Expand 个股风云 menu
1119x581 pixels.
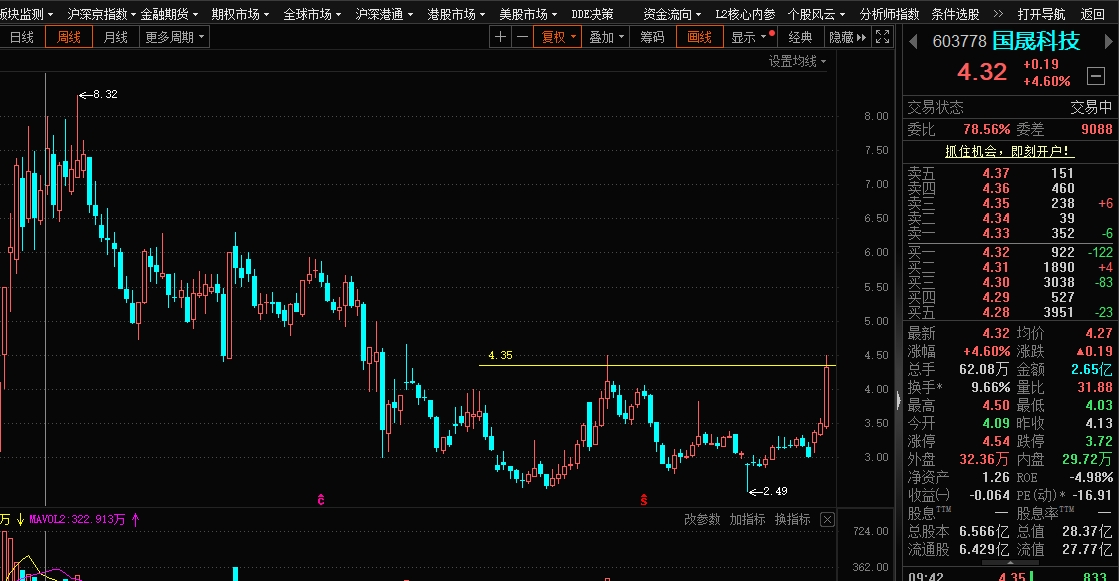tap(816, 14)
